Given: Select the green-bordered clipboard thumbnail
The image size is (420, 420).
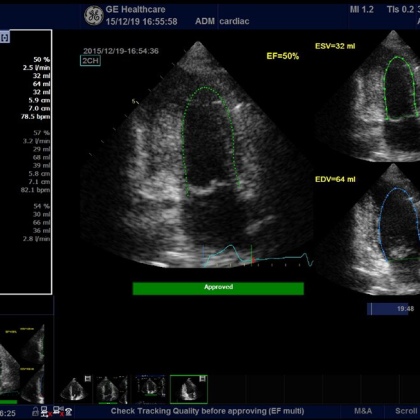Looking at the screenshot, I should tap(189, 389).
